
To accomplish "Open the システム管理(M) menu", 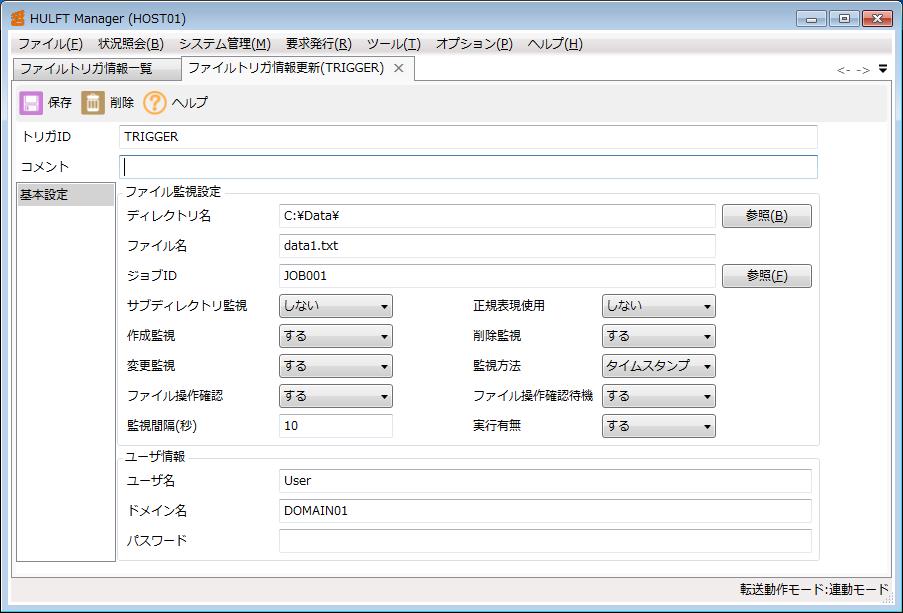I will (x=225, y=44).
